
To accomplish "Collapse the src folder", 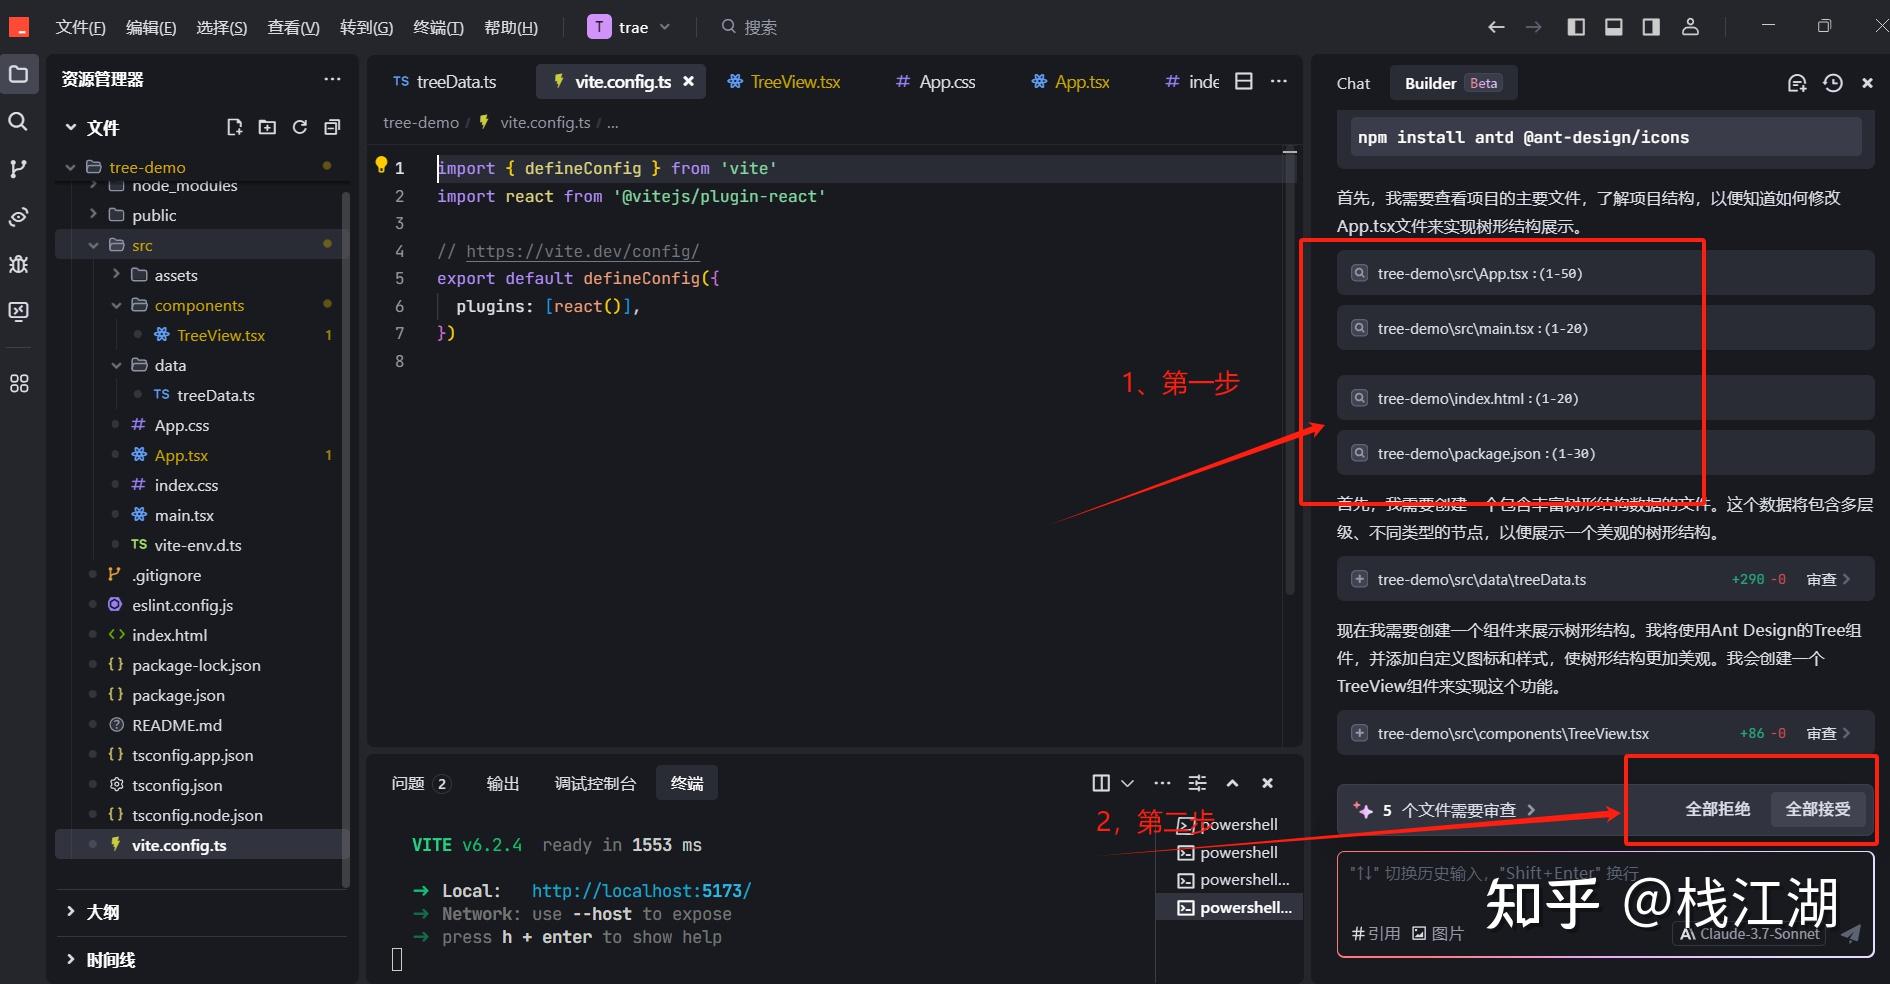I will [x=93, y=245].
